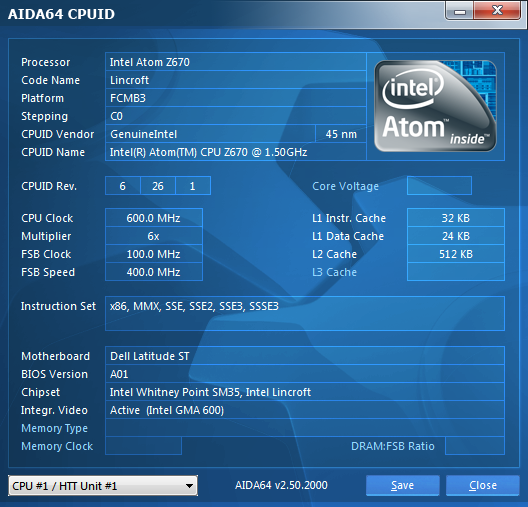Click the AIDA64 CPUID window title
The width and height of the screenshot is (528, 507).
pos(61,14)
